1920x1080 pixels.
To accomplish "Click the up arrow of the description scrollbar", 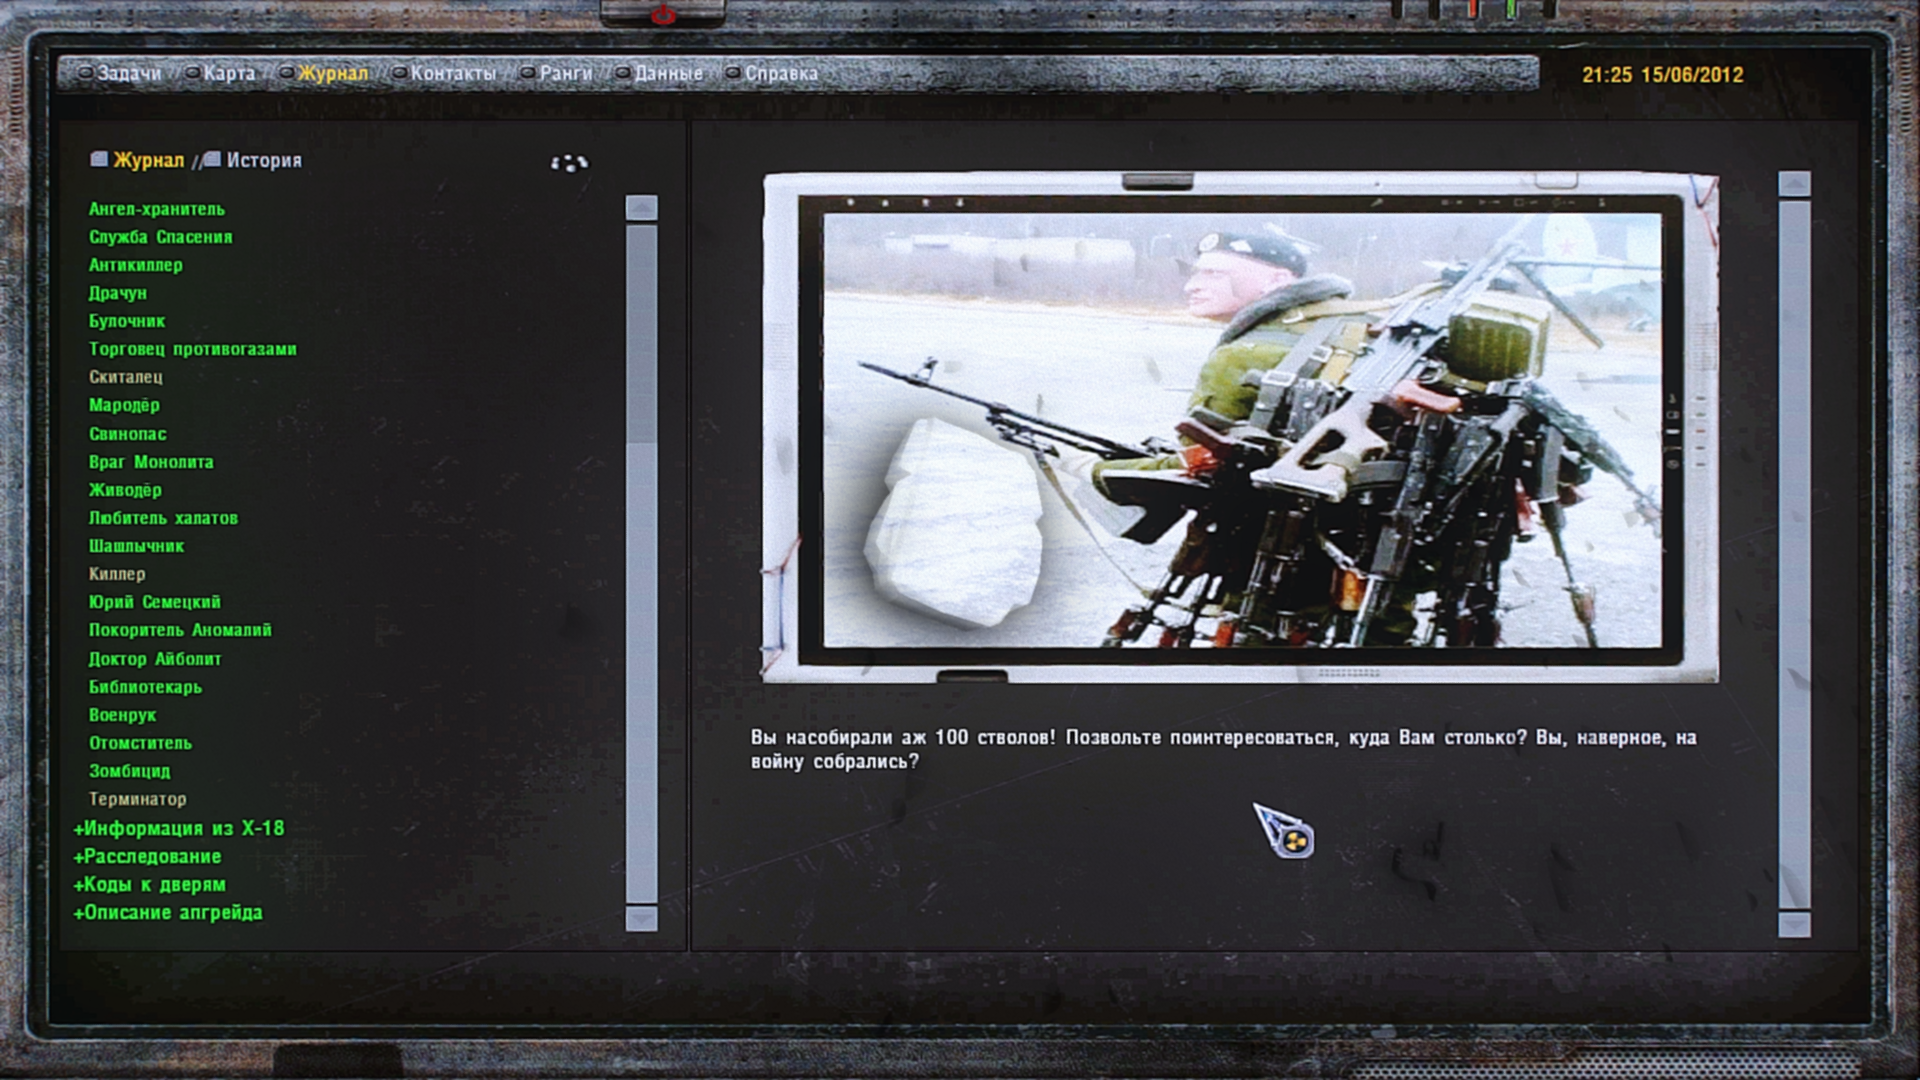I will (x=1794, y=184).
